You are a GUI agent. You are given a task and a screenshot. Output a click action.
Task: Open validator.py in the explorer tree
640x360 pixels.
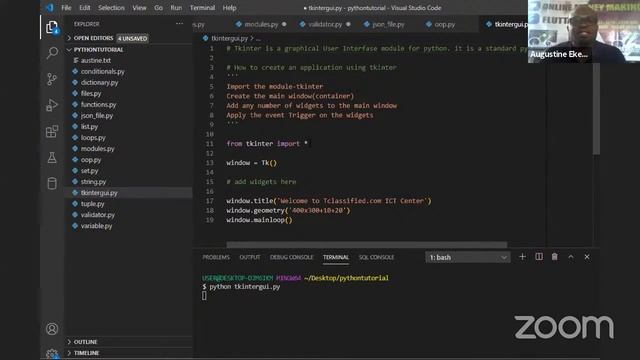[x=129, y=215]
